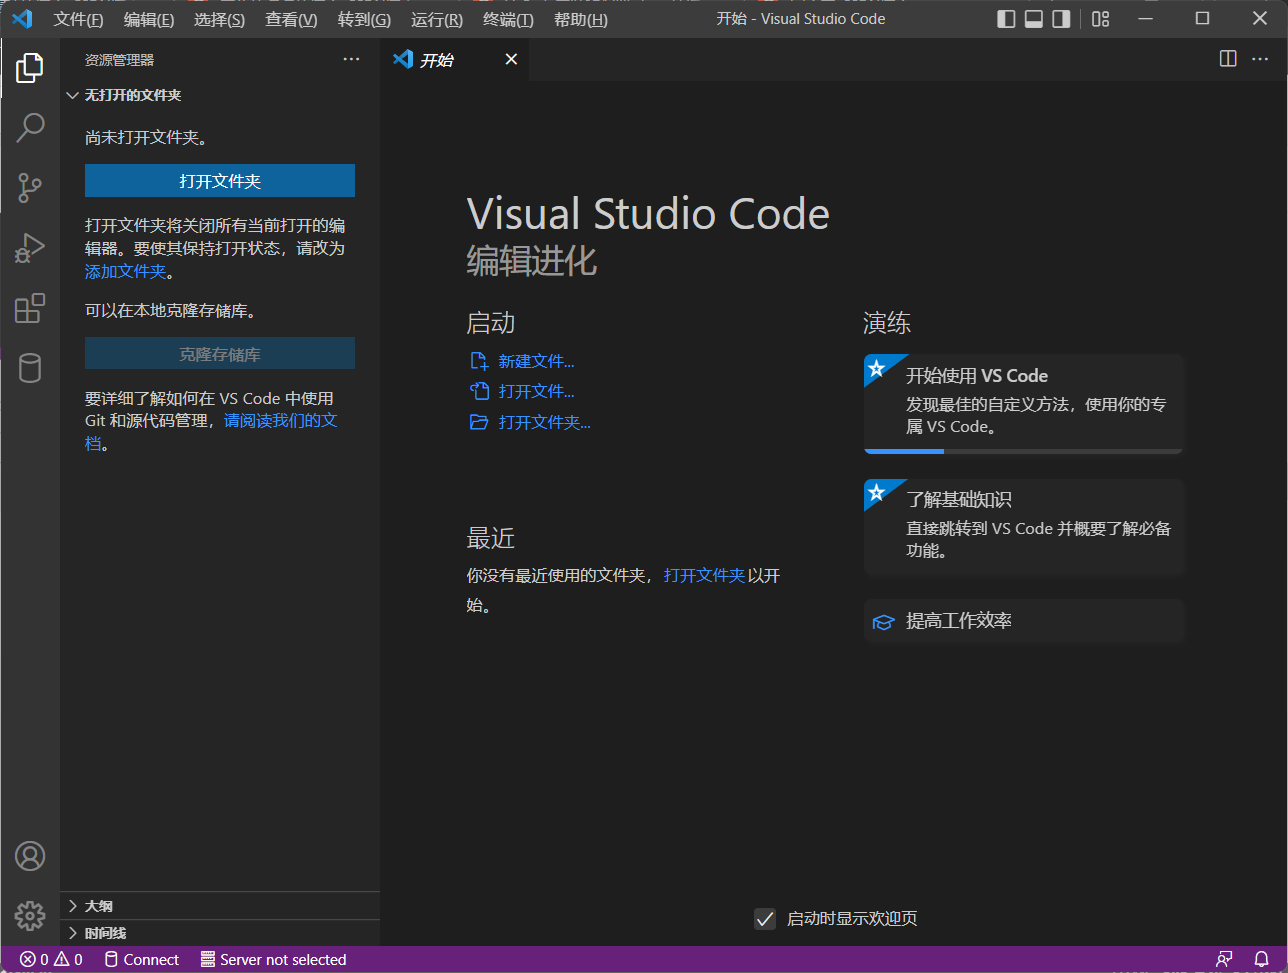The height and width of the screenshot is (973, 1288).
Task: Toggle bottom panel layout icon
Action: [x=1034, y=19]
